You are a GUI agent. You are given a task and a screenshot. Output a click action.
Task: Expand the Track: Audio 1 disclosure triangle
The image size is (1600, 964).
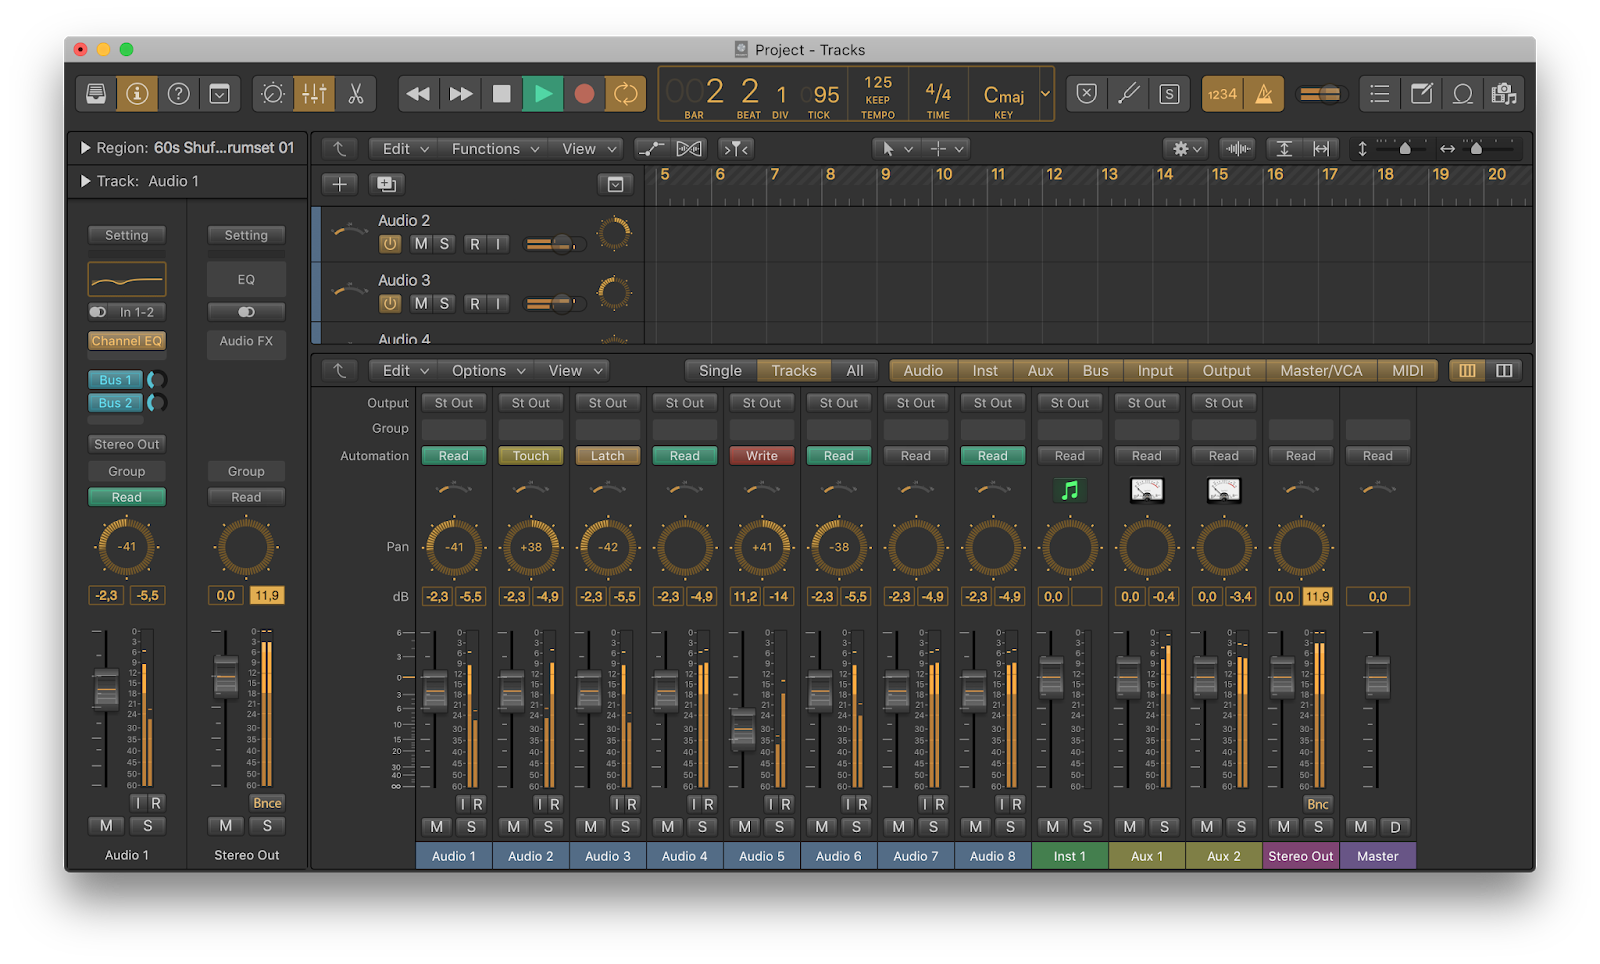pos(85,181)
